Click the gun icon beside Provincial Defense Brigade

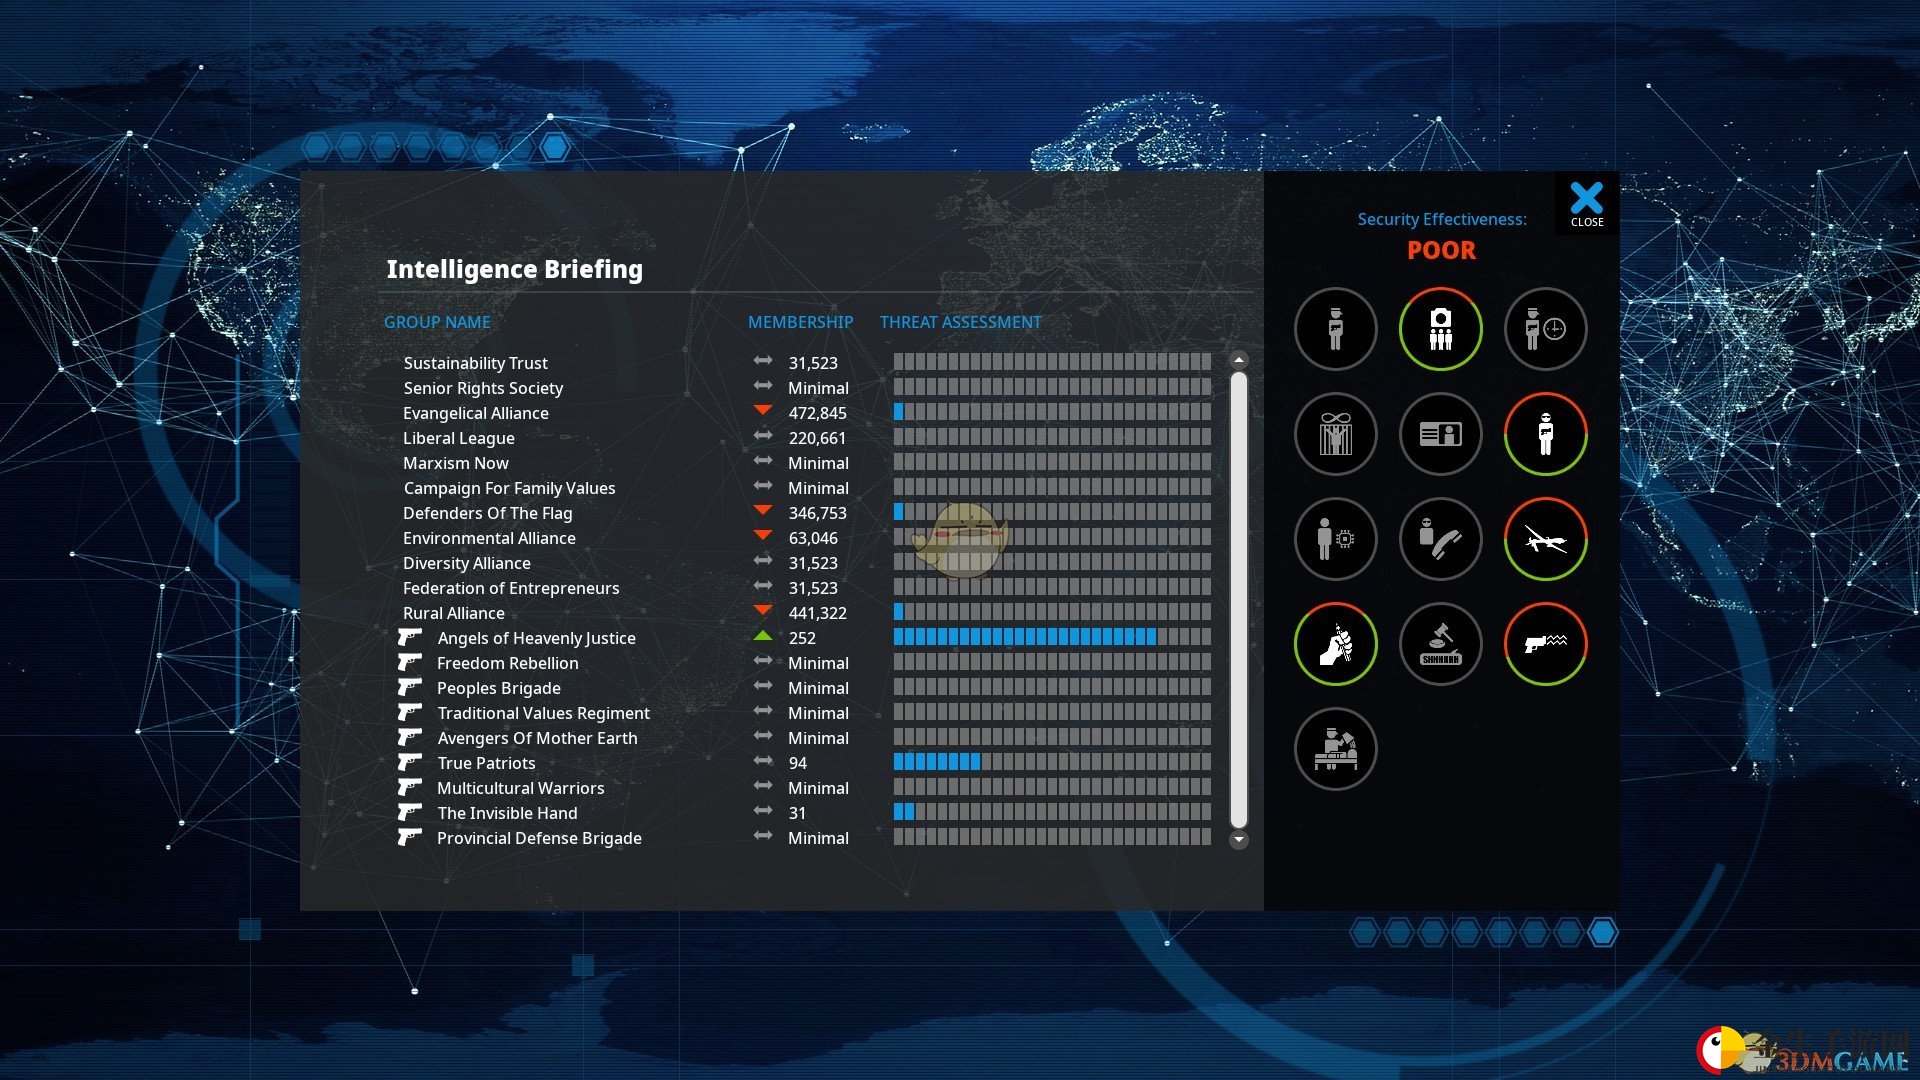[409, 837]
